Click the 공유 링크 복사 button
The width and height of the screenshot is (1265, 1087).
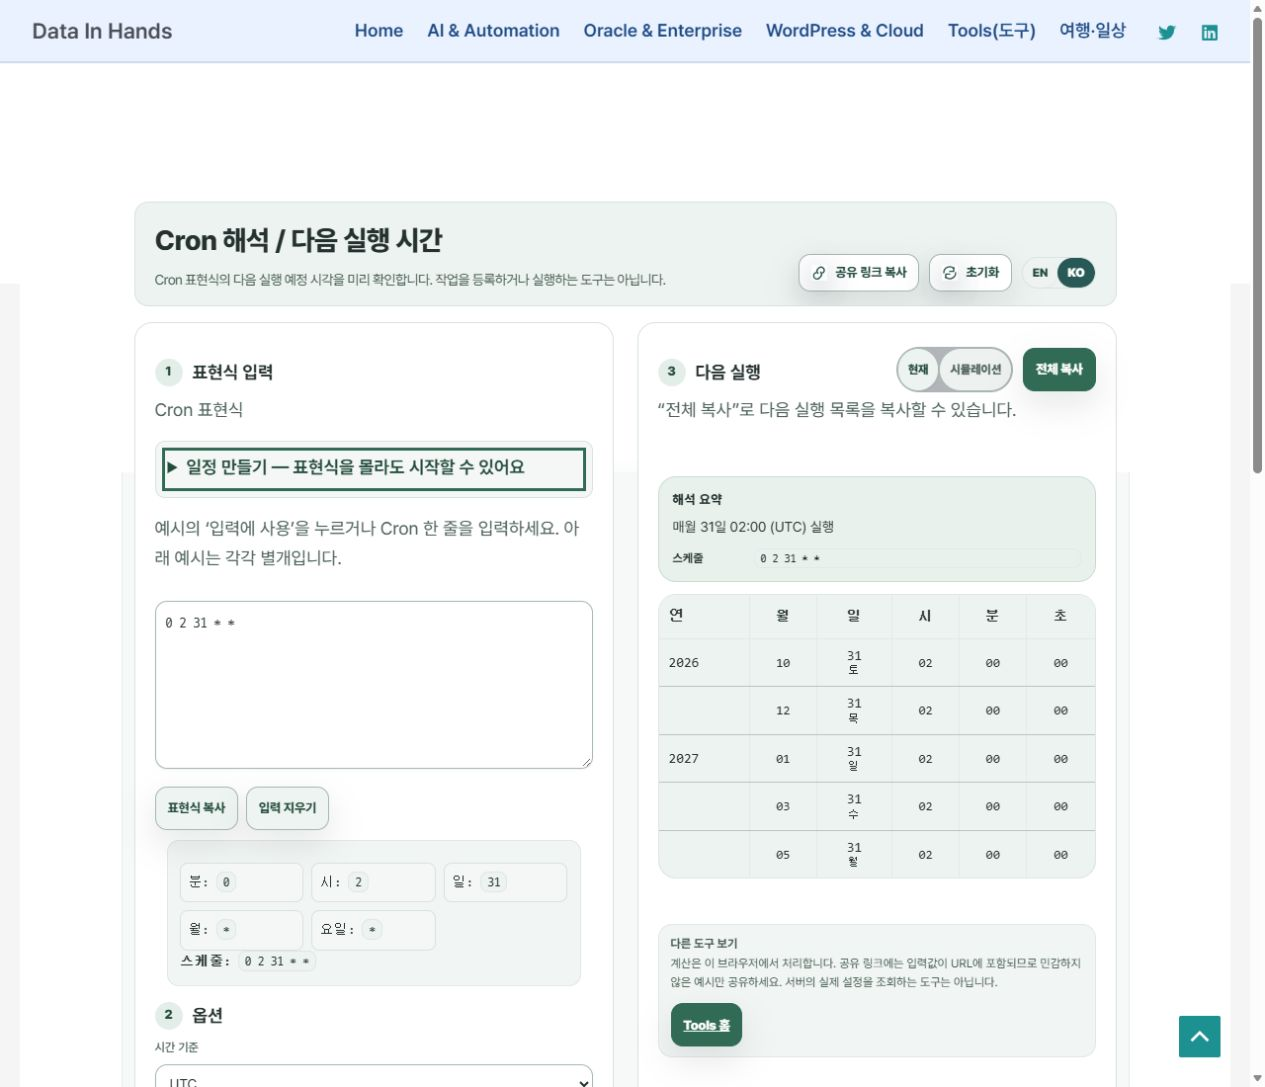coord(859,272)
